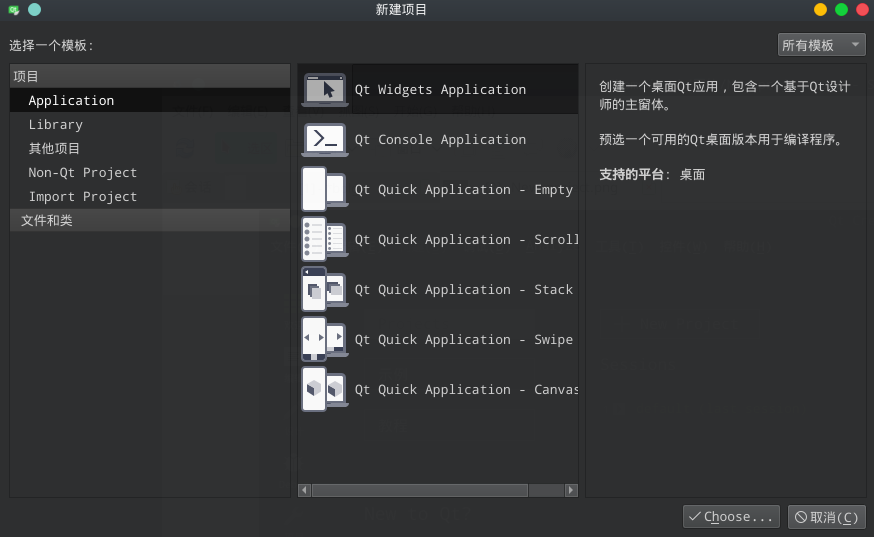Viewport: 874px width, 537px height.
Task: Click the horizontal scrollbar left arrow
Action: click(x=305, y=490)
